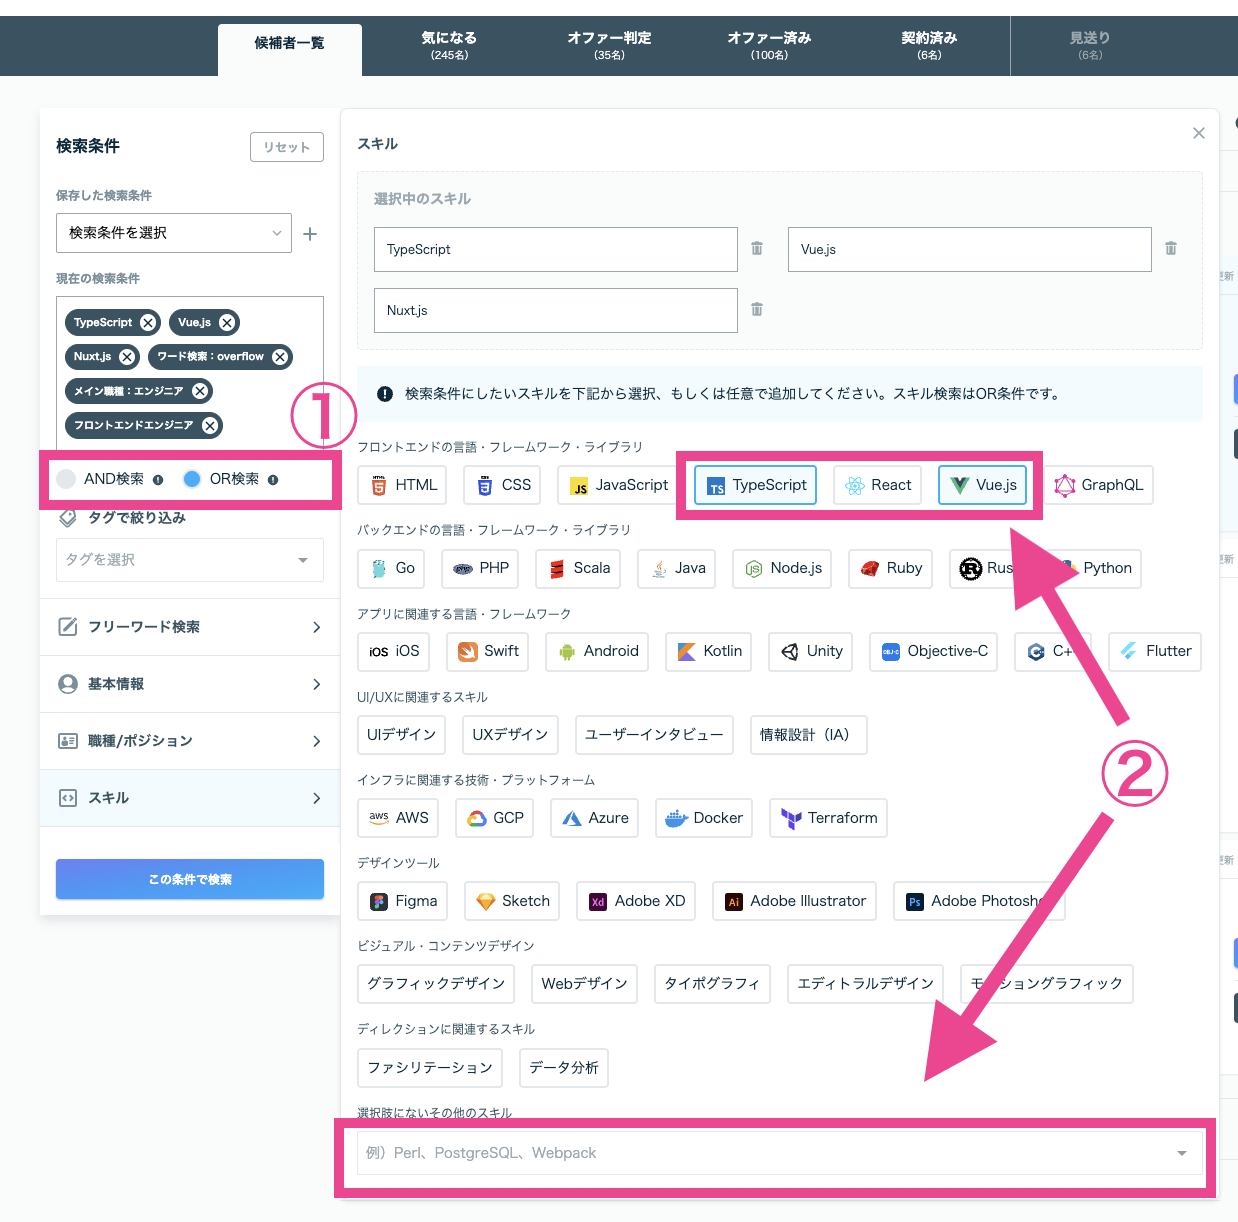Open the 検索条件を選択 dropdown
Image resolution: width=1238 pixels, height=1222 pixels.
pos(174,233)
